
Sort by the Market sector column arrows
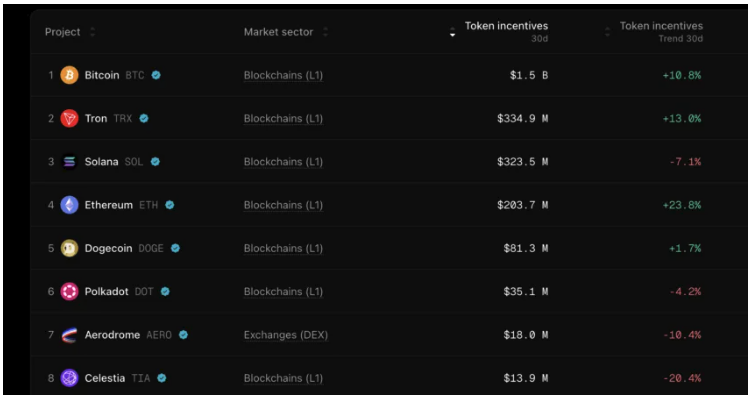point(325,32)
